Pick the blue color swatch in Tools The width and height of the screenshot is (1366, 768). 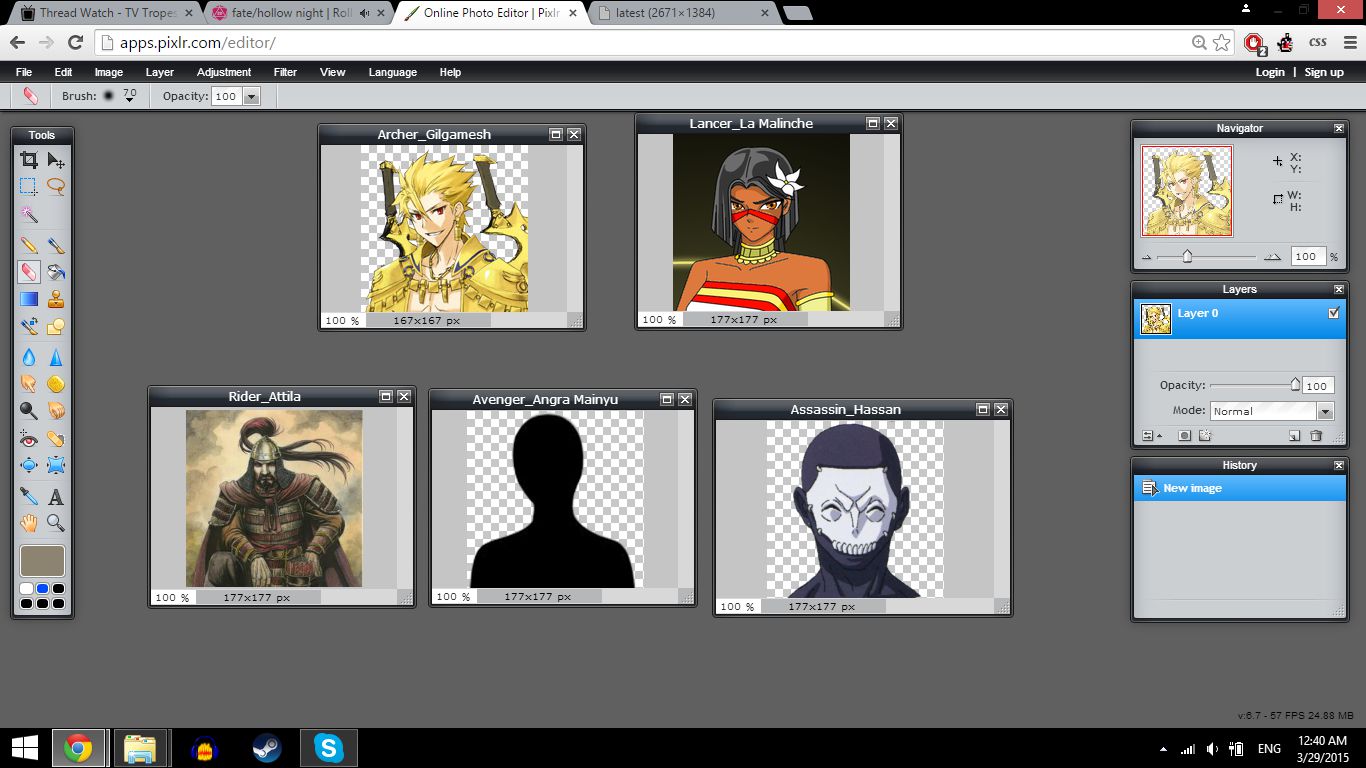point(42,589)
